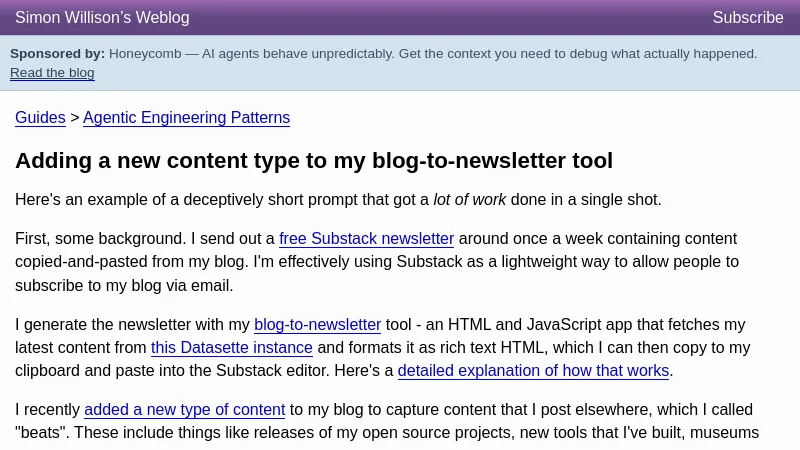Click the paragraph starting "Here's an example"
The height and width of the screenshot is (450, 800).
point(200,200)
